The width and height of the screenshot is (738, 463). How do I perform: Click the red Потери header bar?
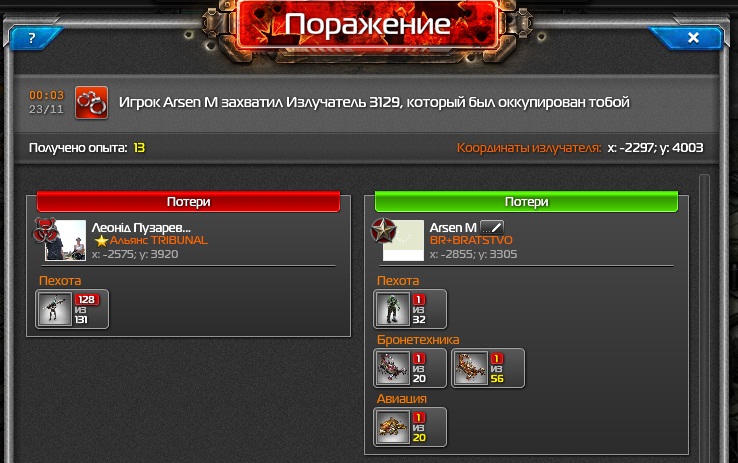coord(188,201)
